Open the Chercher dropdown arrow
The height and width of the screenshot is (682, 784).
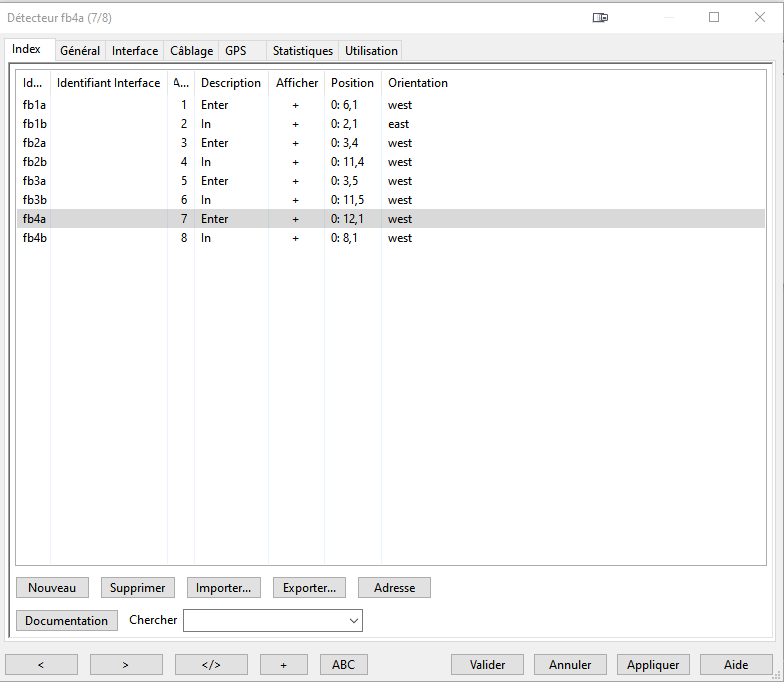[x=353, y=621]
